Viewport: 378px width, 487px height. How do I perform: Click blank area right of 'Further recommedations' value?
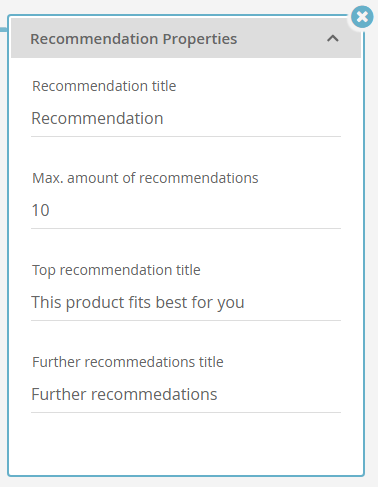click(x=279, y=395)
